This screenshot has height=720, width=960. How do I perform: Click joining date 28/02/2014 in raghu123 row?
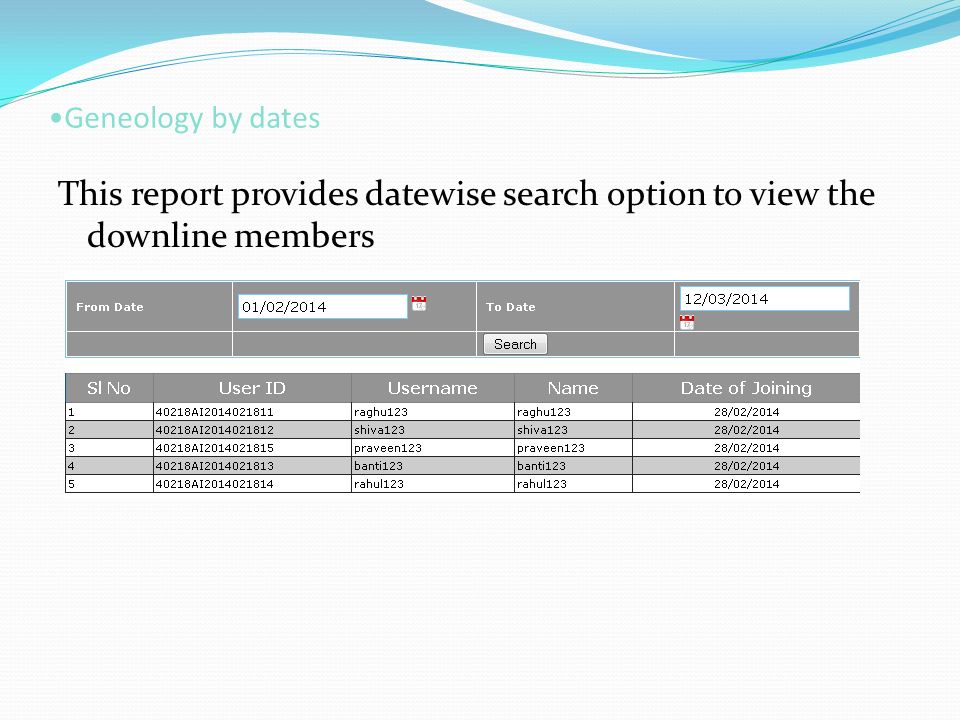[x=746, y=412]
